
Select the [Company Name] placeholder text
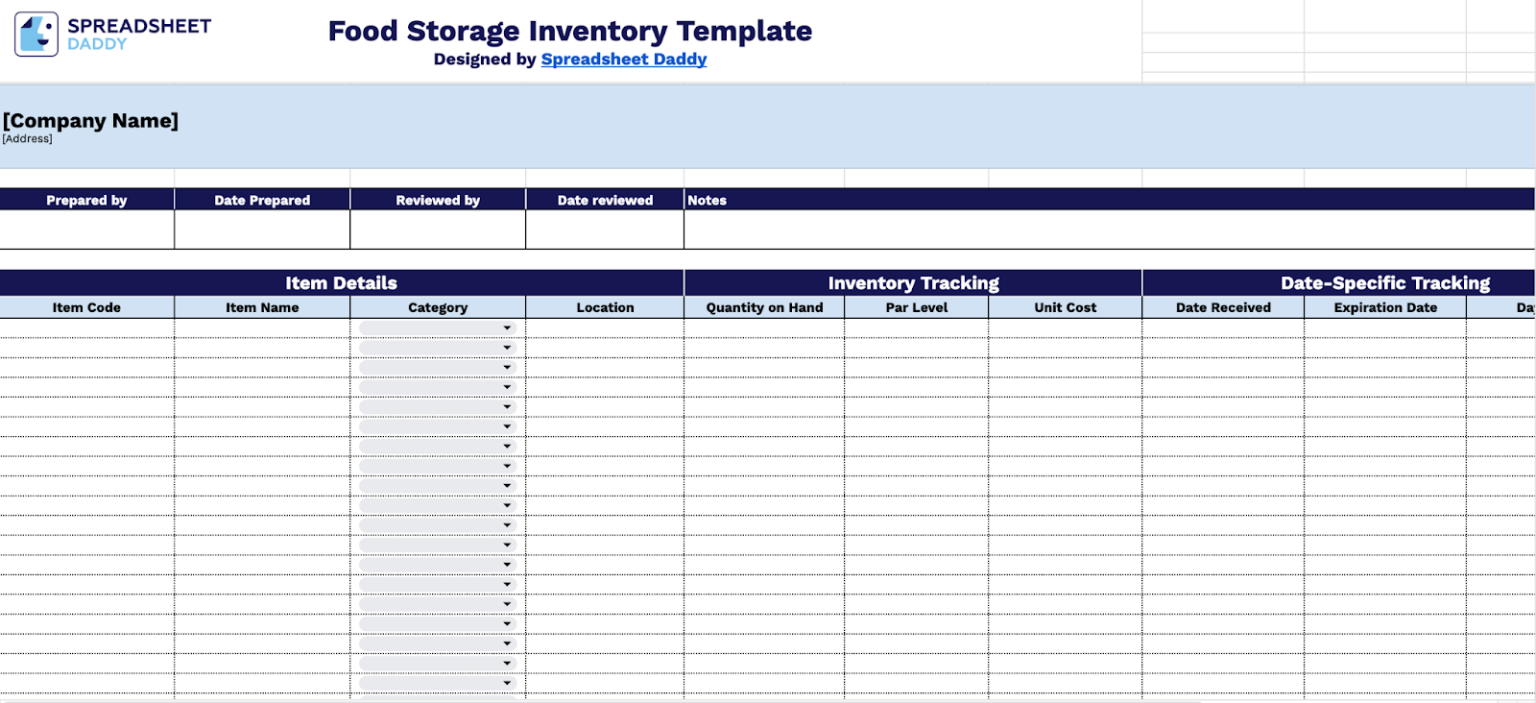coord(90,120)
